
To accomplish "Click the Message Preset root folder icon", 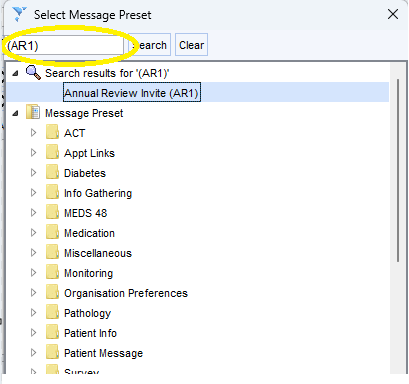I will tap(33, 112).
